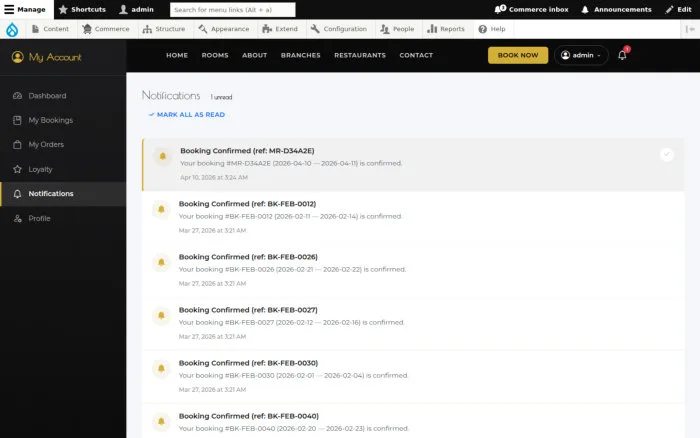Image resolution: width=700 pixels, height=438 pixels.
Task: Open the Manage hamburger menu
Action: (25, 9)
